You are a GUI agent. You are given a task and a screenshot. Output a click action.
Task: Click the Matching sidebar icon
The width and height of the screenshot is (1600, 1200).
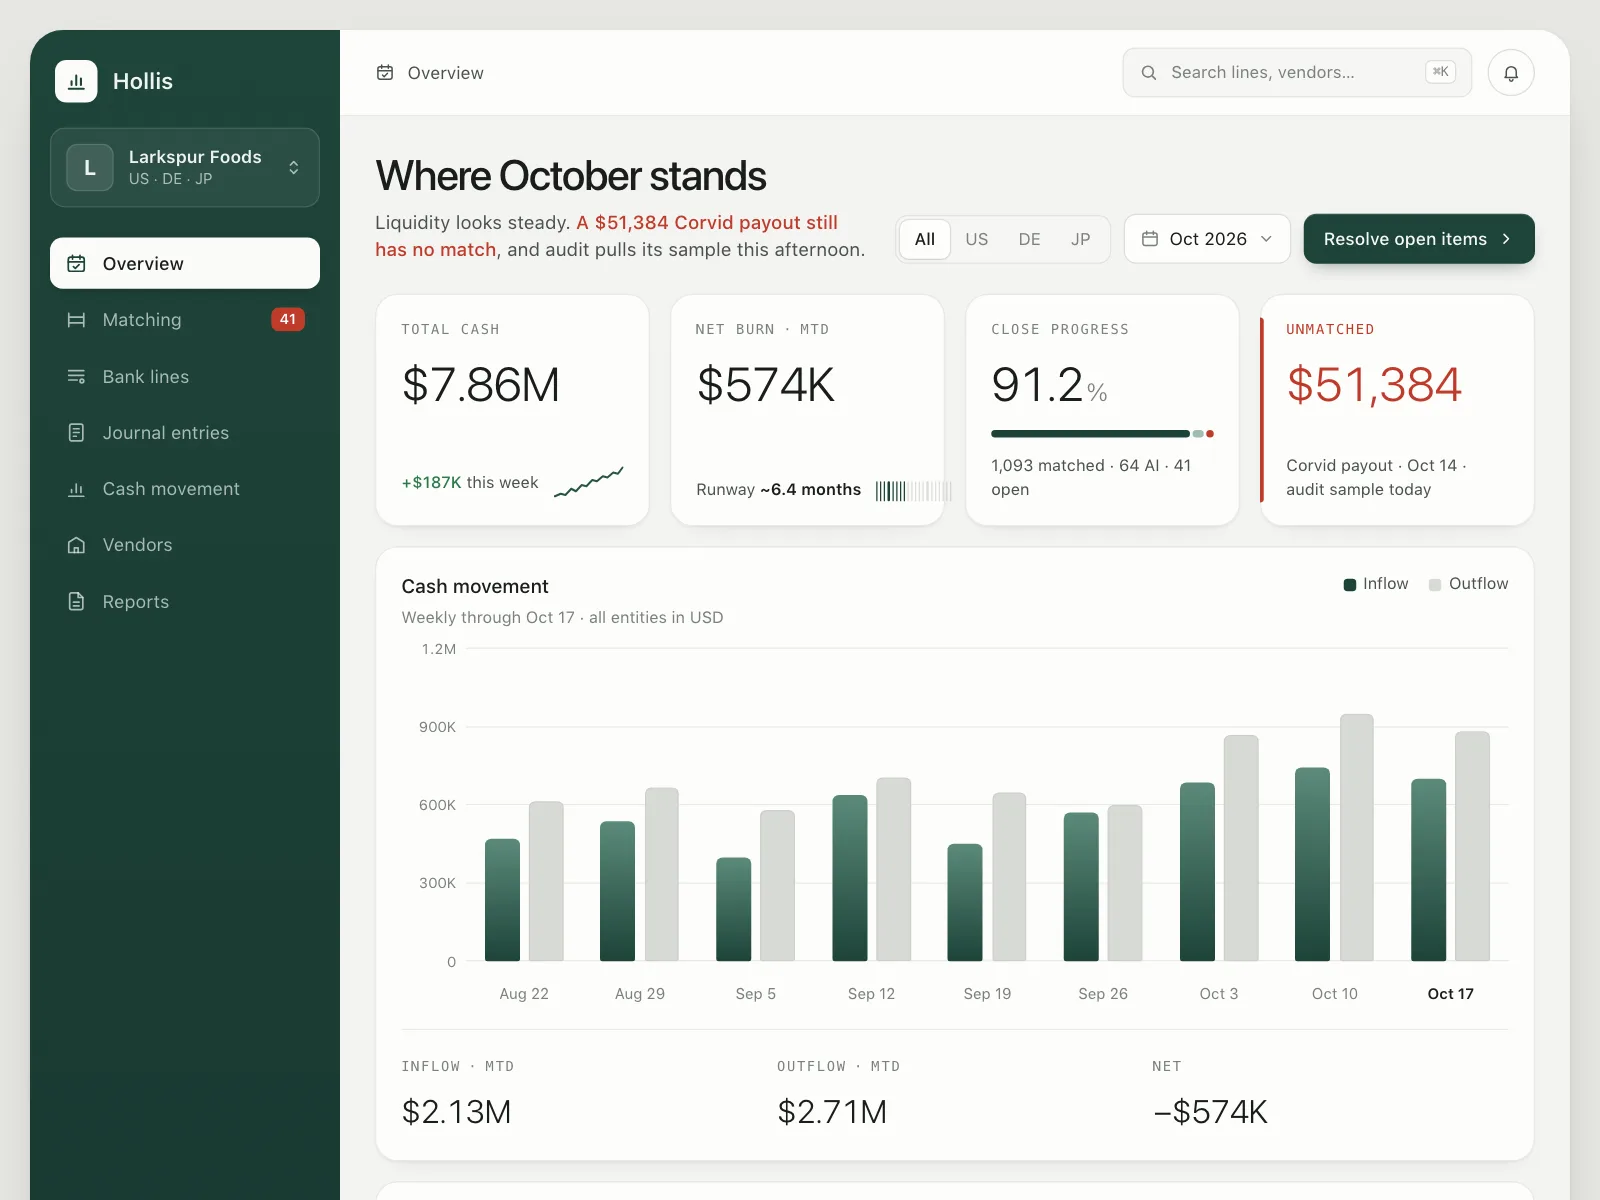[76, 320]
